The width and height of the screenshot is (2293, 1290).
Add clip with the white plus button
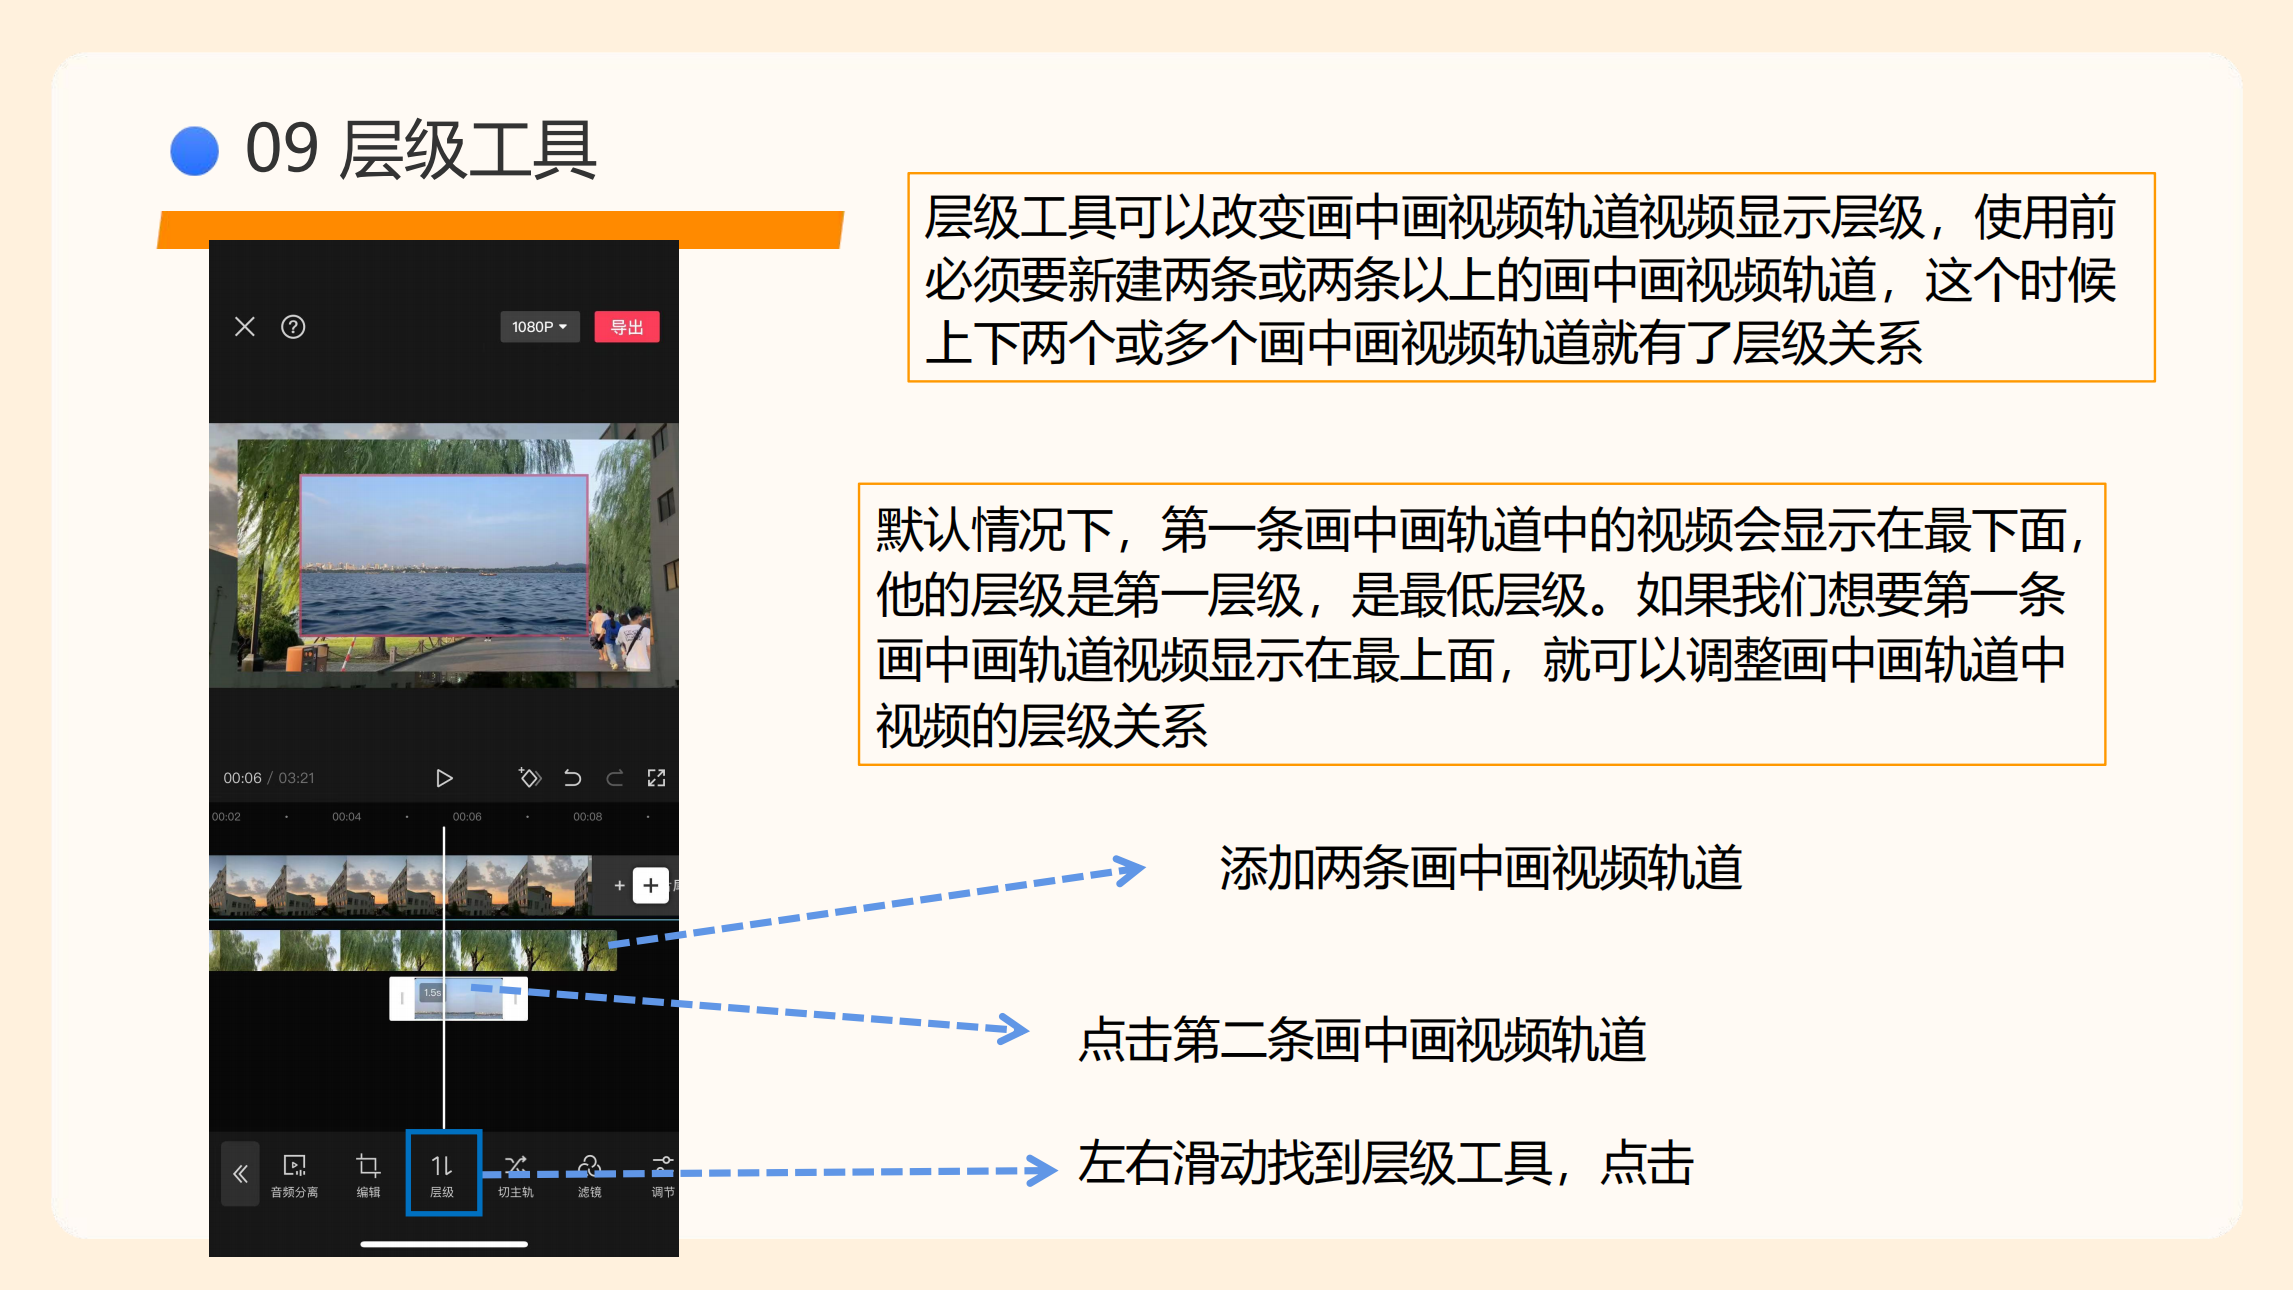click(651, 885)
